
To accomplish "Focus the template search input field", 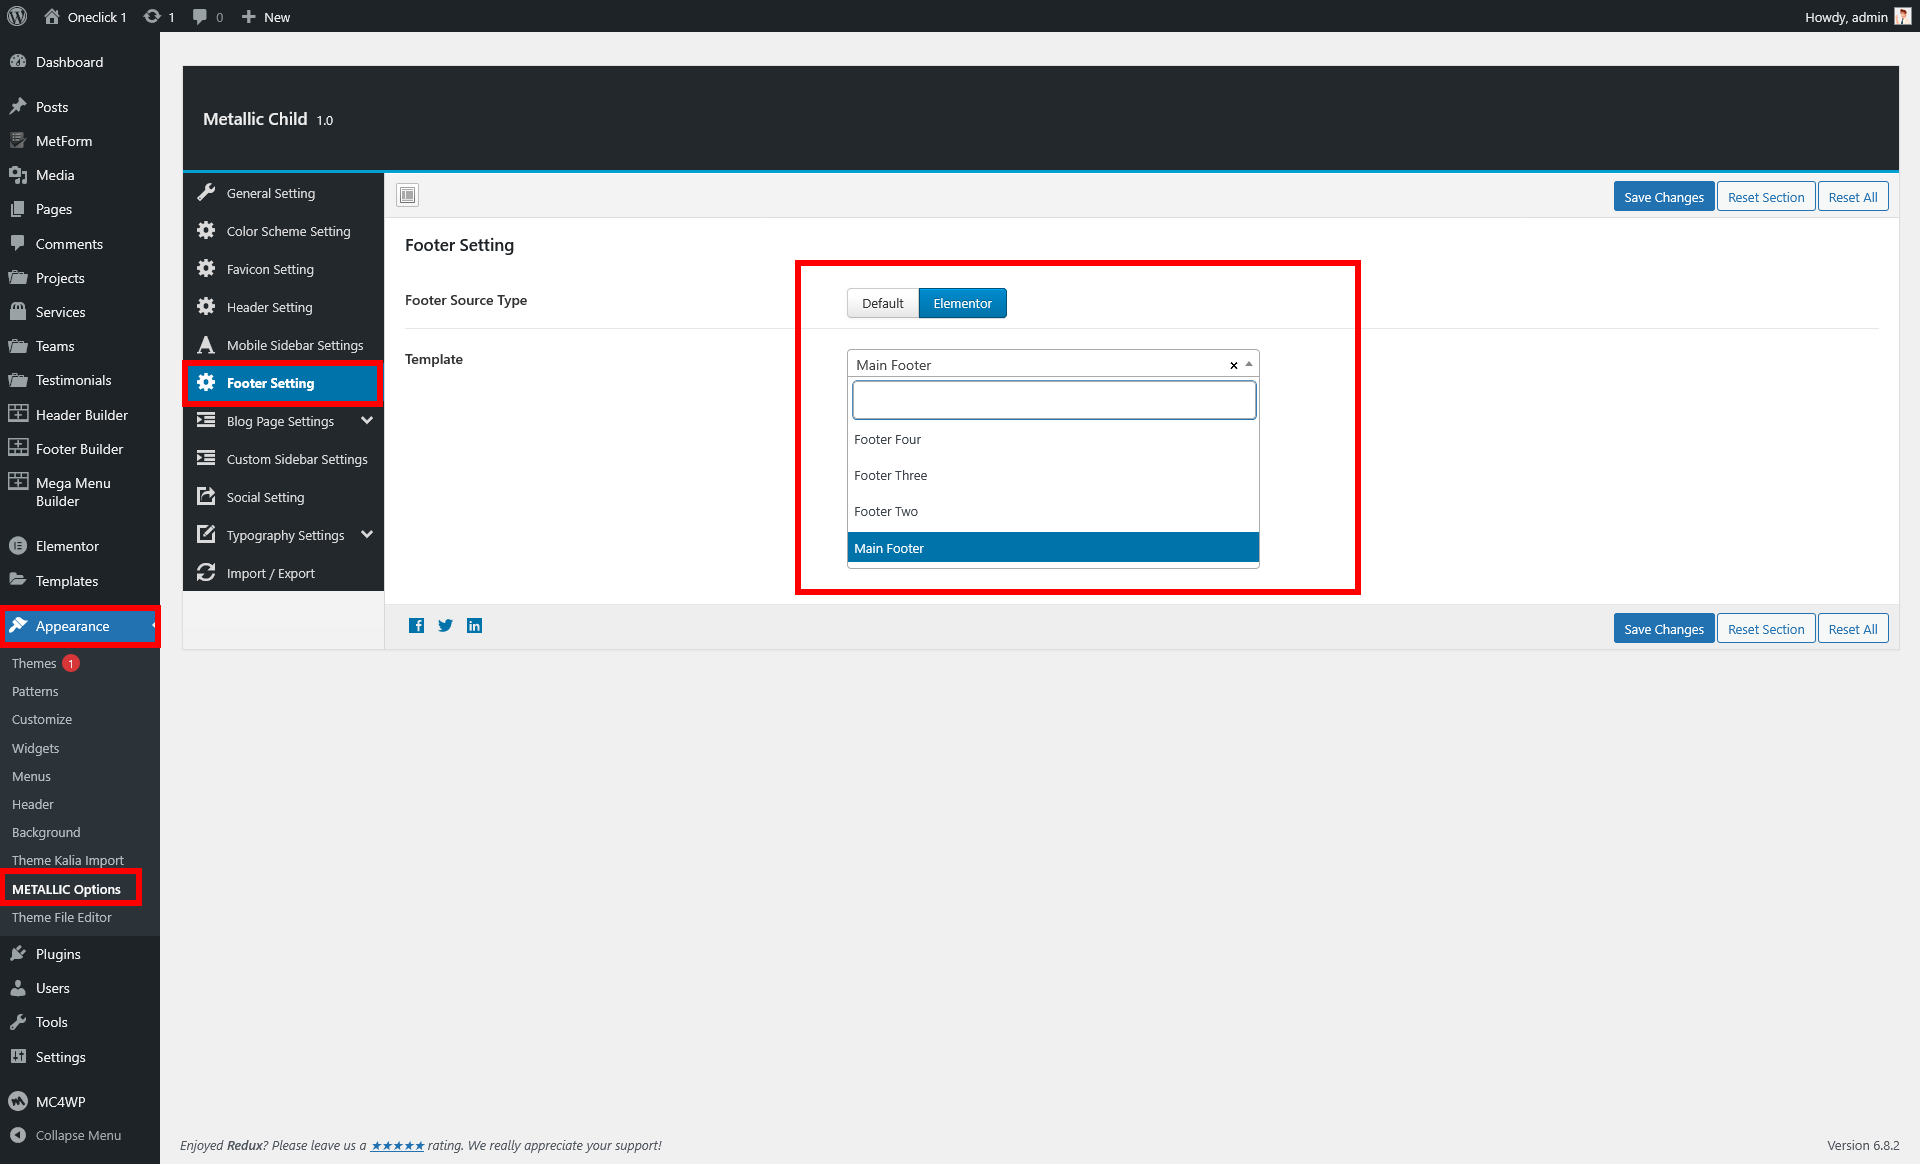I will tap(1053, 400).
